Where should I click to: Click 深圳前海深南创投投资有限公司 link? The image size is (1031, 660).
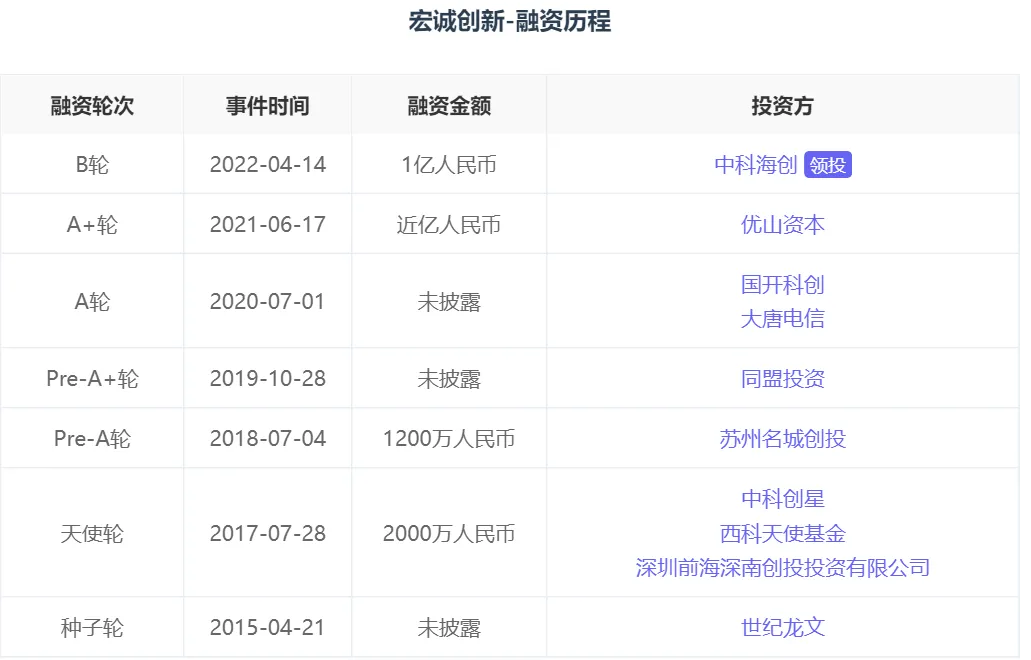783,567
